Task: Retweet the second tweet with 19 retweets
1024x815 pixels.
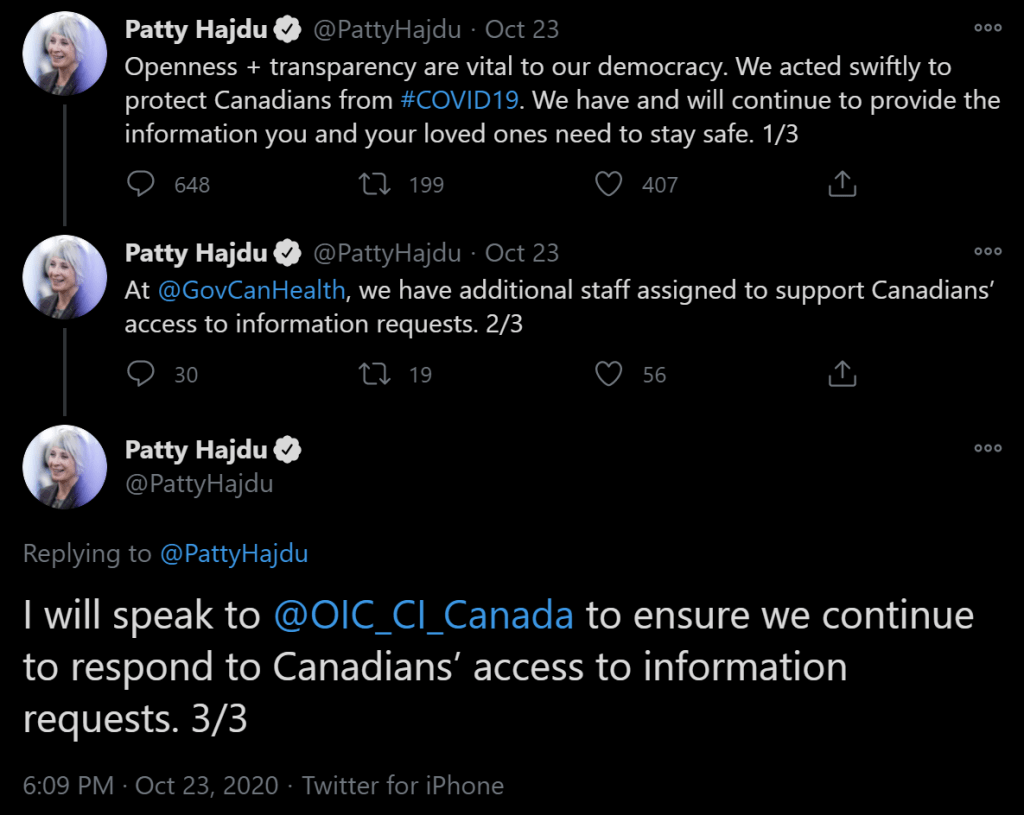Action: pyautogui.click(x=376, y=374)
